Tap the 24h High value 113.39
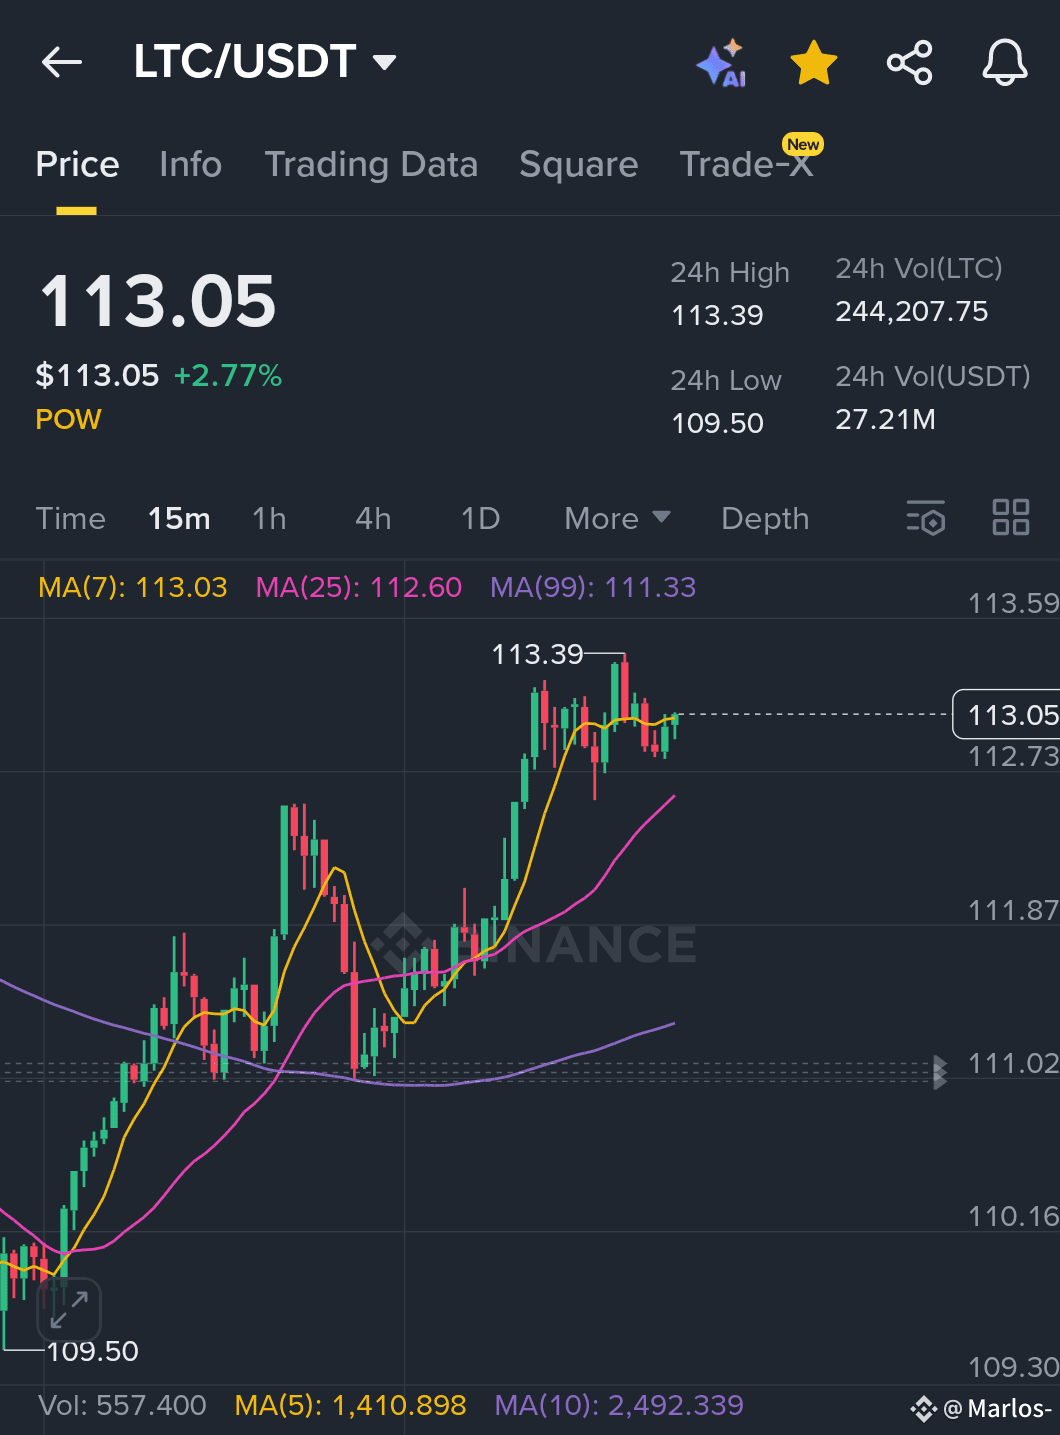 pyautogui.click(x=717, y=315)
